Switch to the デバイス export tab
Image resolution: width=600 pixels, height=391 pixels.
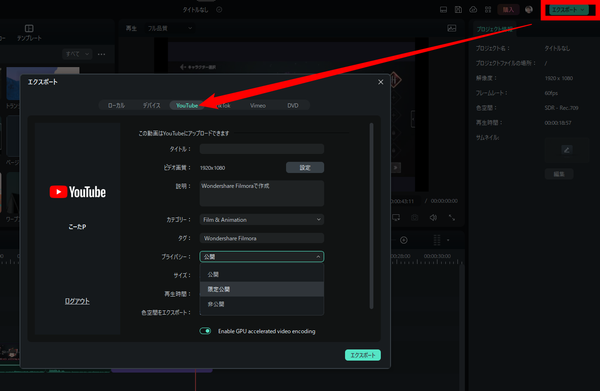(152, 105)
